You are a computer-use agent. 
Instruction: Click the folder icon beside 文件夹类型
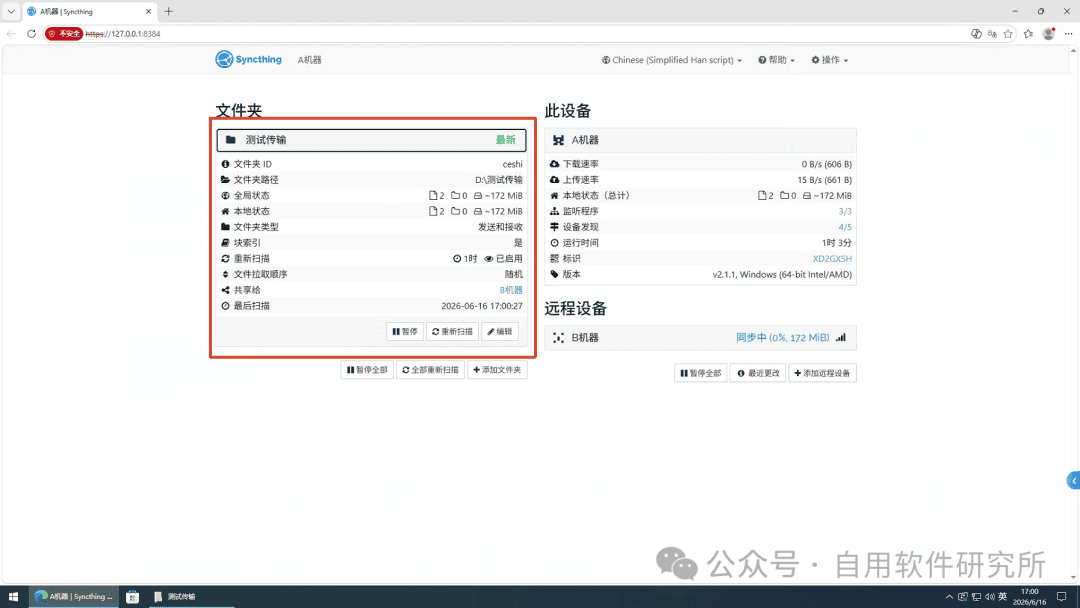(225, 227)
